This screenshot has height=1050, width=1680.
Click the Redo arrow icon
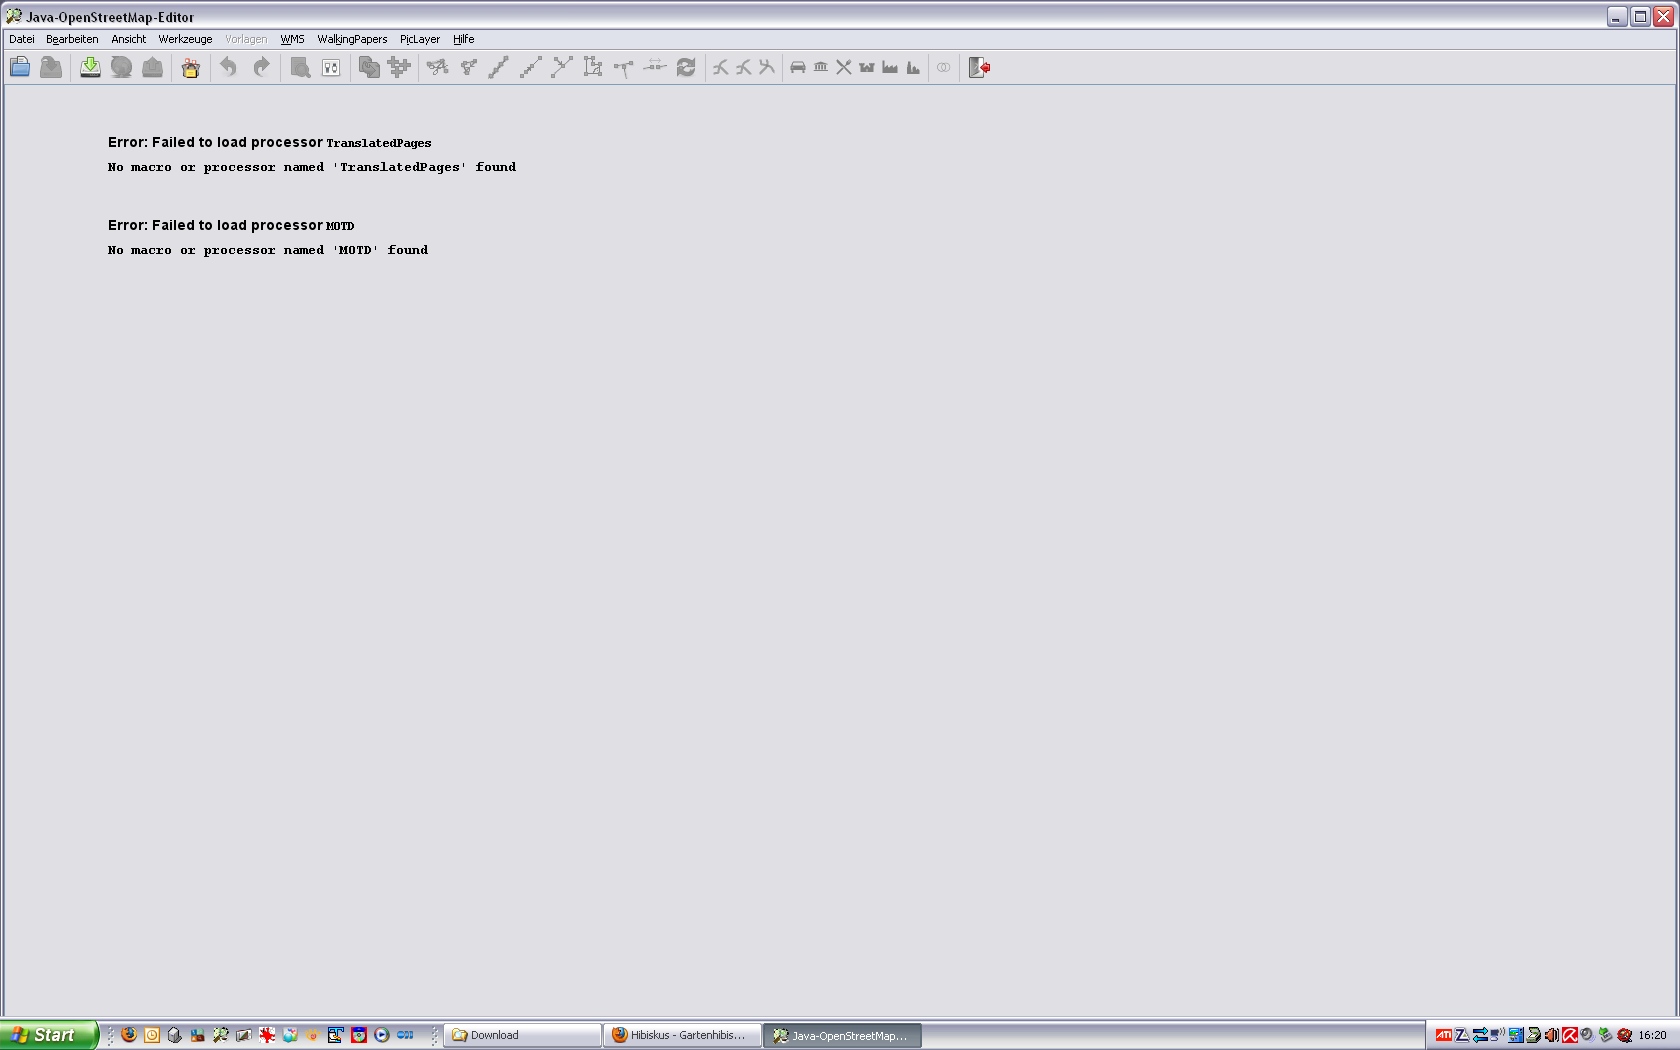261,68
